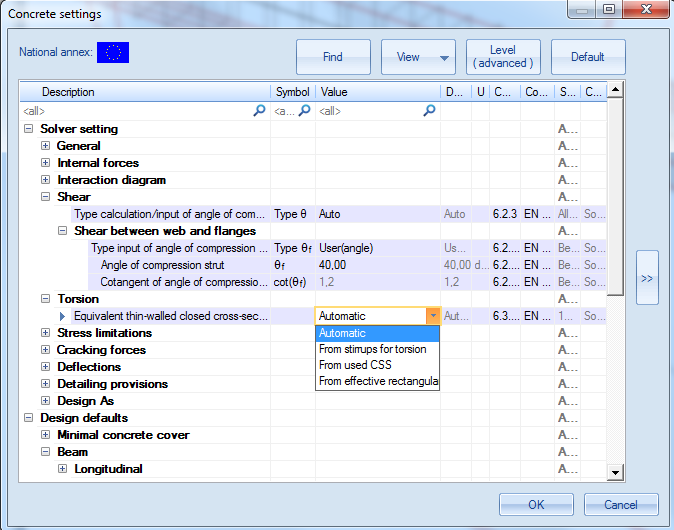Image resolution: width=674 pixels, height=530 pixels.
Task: Collapse Shear between web and flanges
Action: tap(62, 231)
